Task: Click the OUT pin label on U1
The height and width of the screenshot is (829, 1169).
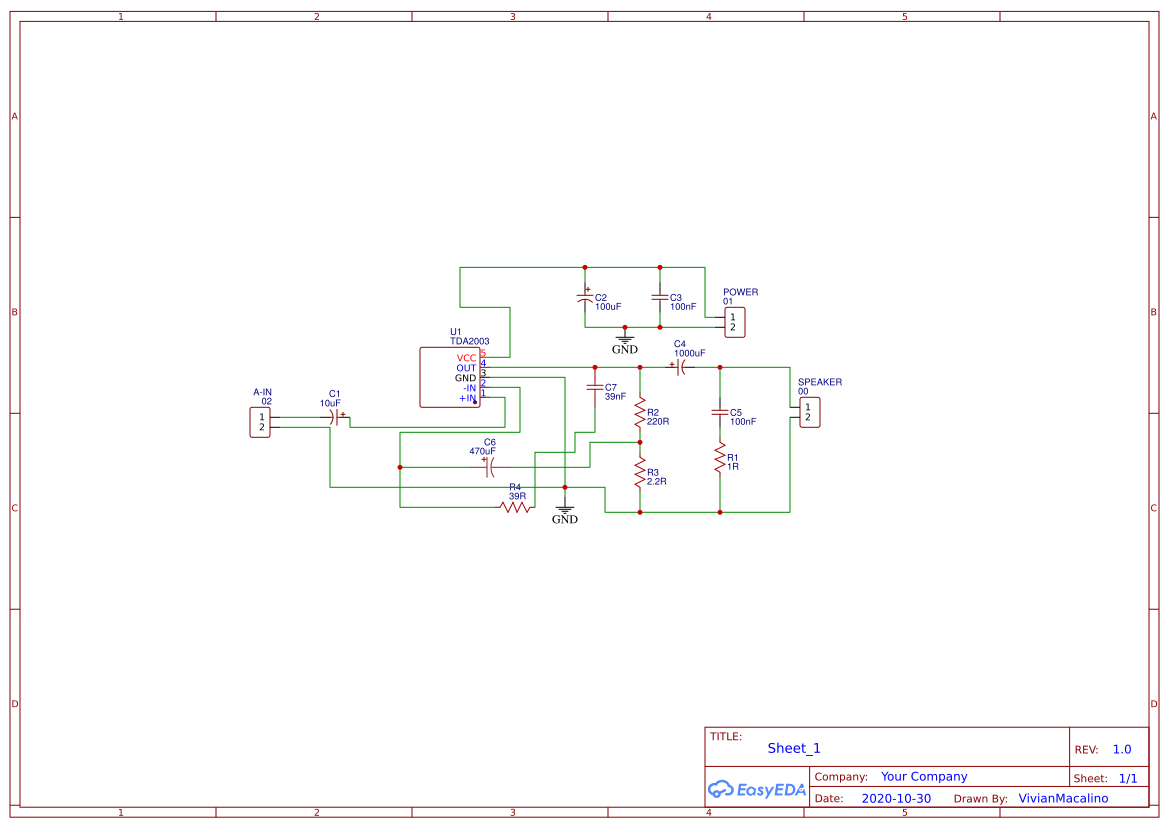Action: 466,368
